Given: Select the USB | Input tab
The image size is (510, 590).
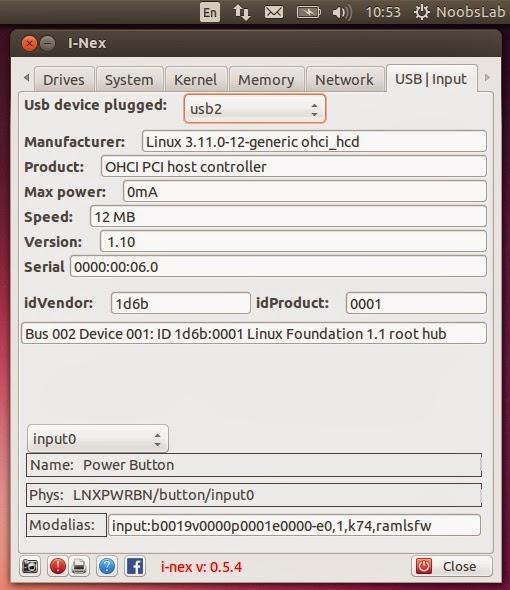Looking at the screenshot, I should pyautogui.click(x=431, y=79).
